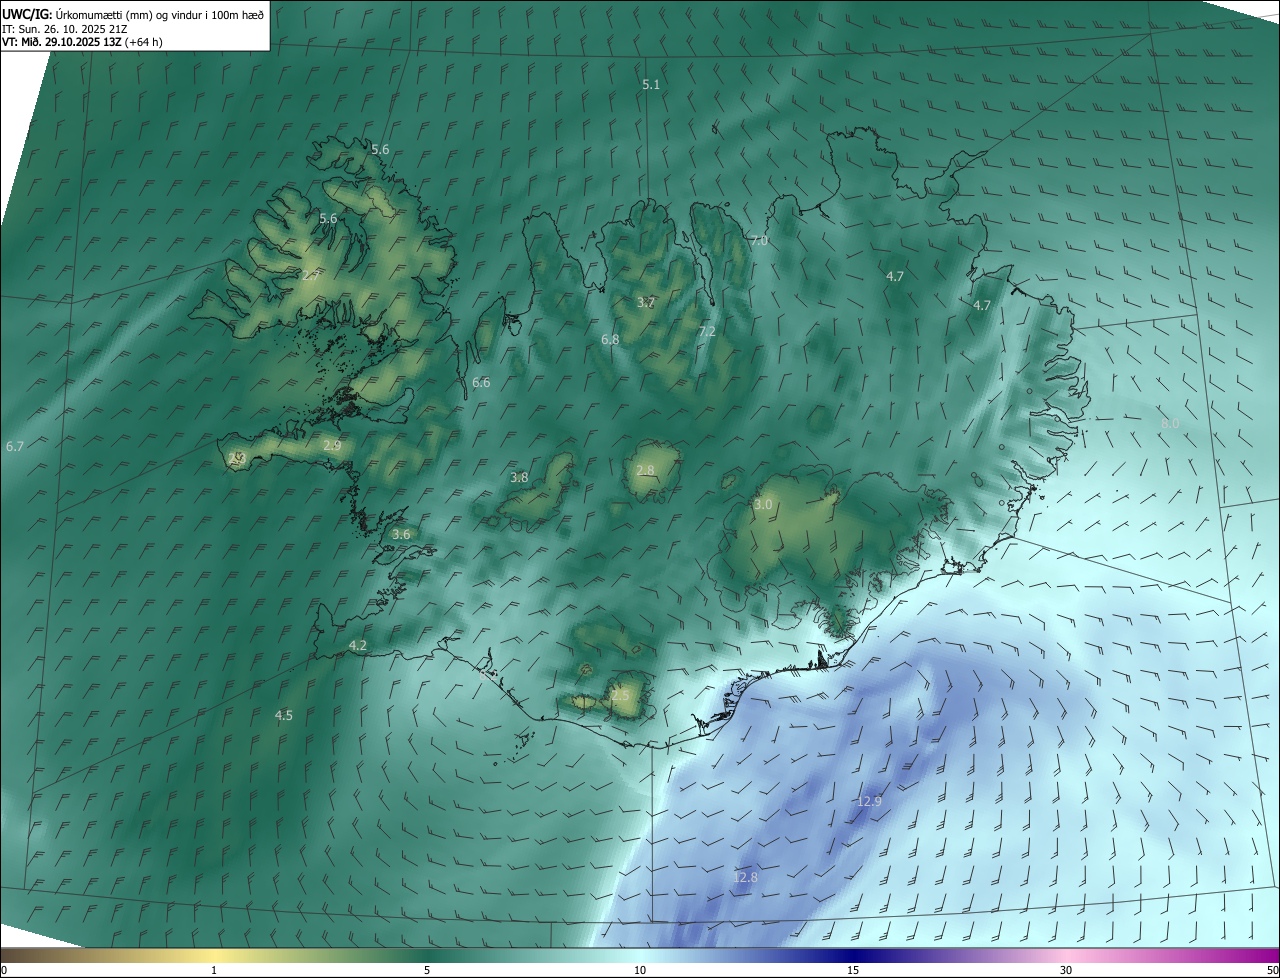Image resolution: width=1280 pixels, height=978 pixels.
Task: Click the 3.6 value label
Action: coord(401,535)
